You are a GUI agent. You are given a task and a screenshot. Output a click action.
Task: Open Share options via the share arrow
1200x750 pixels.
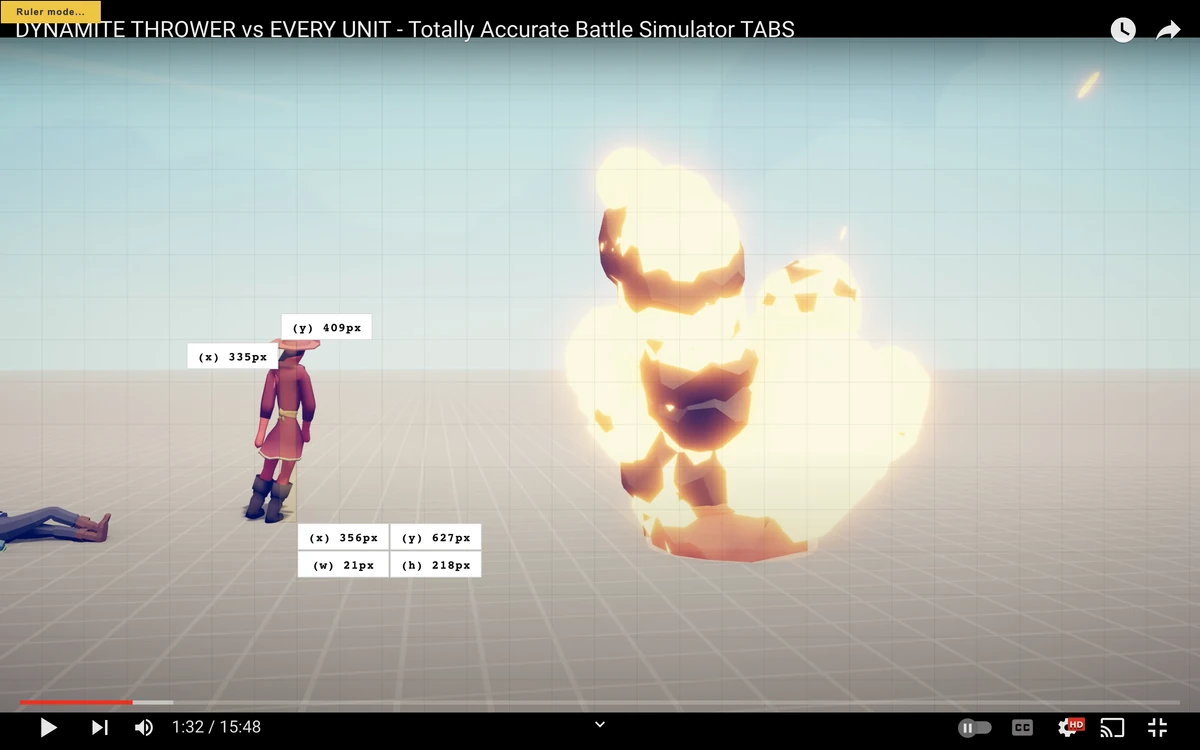[x=1167, y=29]
